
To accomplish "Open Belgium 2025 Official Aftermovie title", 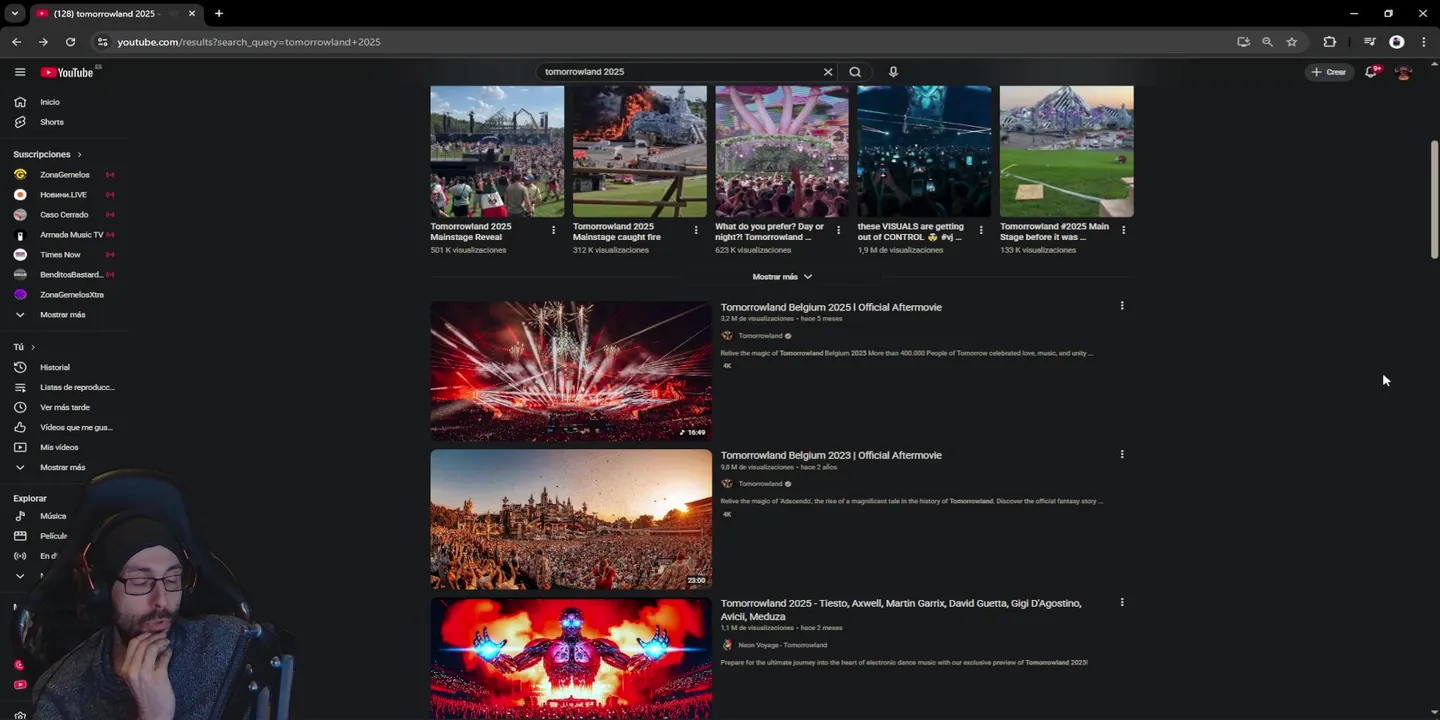I will 831,307.
